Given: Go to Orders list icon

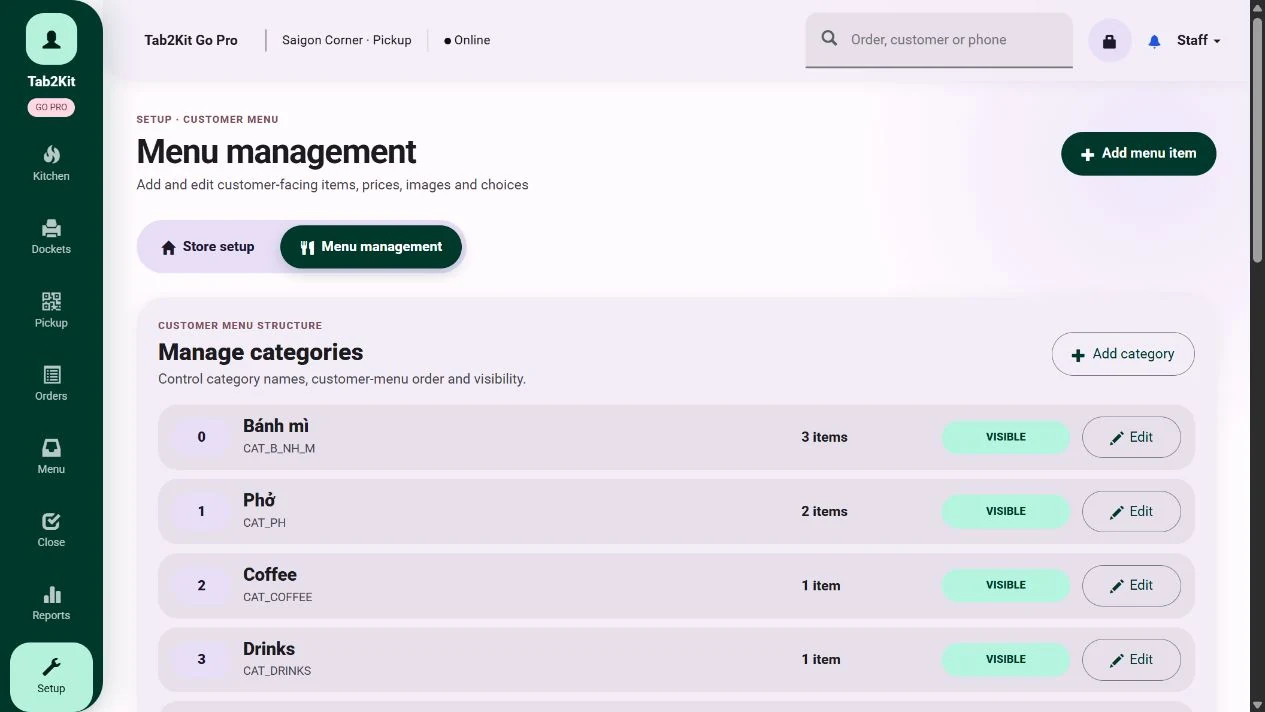Looking at the screenshot, I should click(51, 375).
